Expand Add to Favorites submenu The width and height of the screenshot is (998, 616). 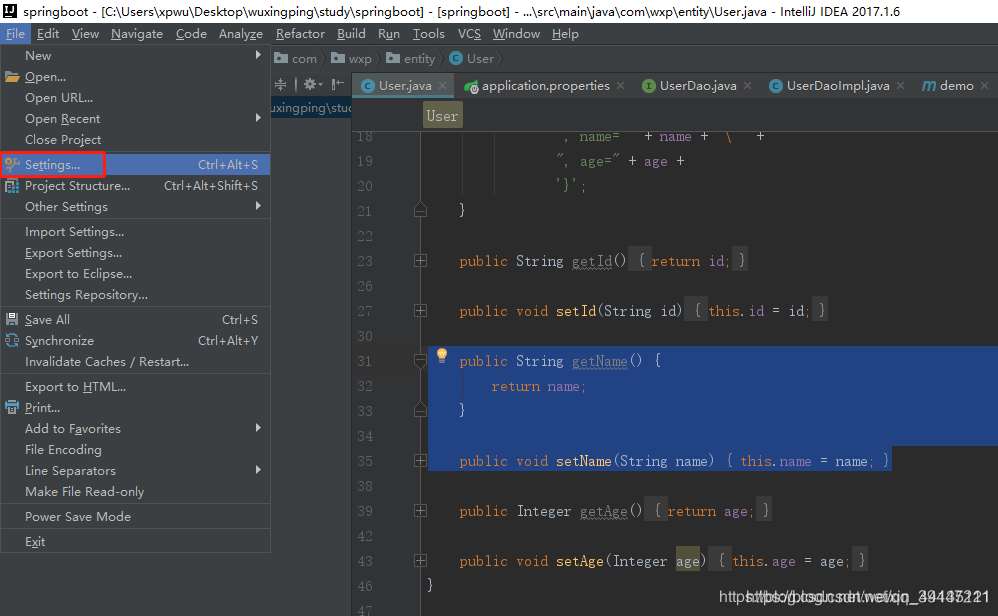[x=136, y=428]
